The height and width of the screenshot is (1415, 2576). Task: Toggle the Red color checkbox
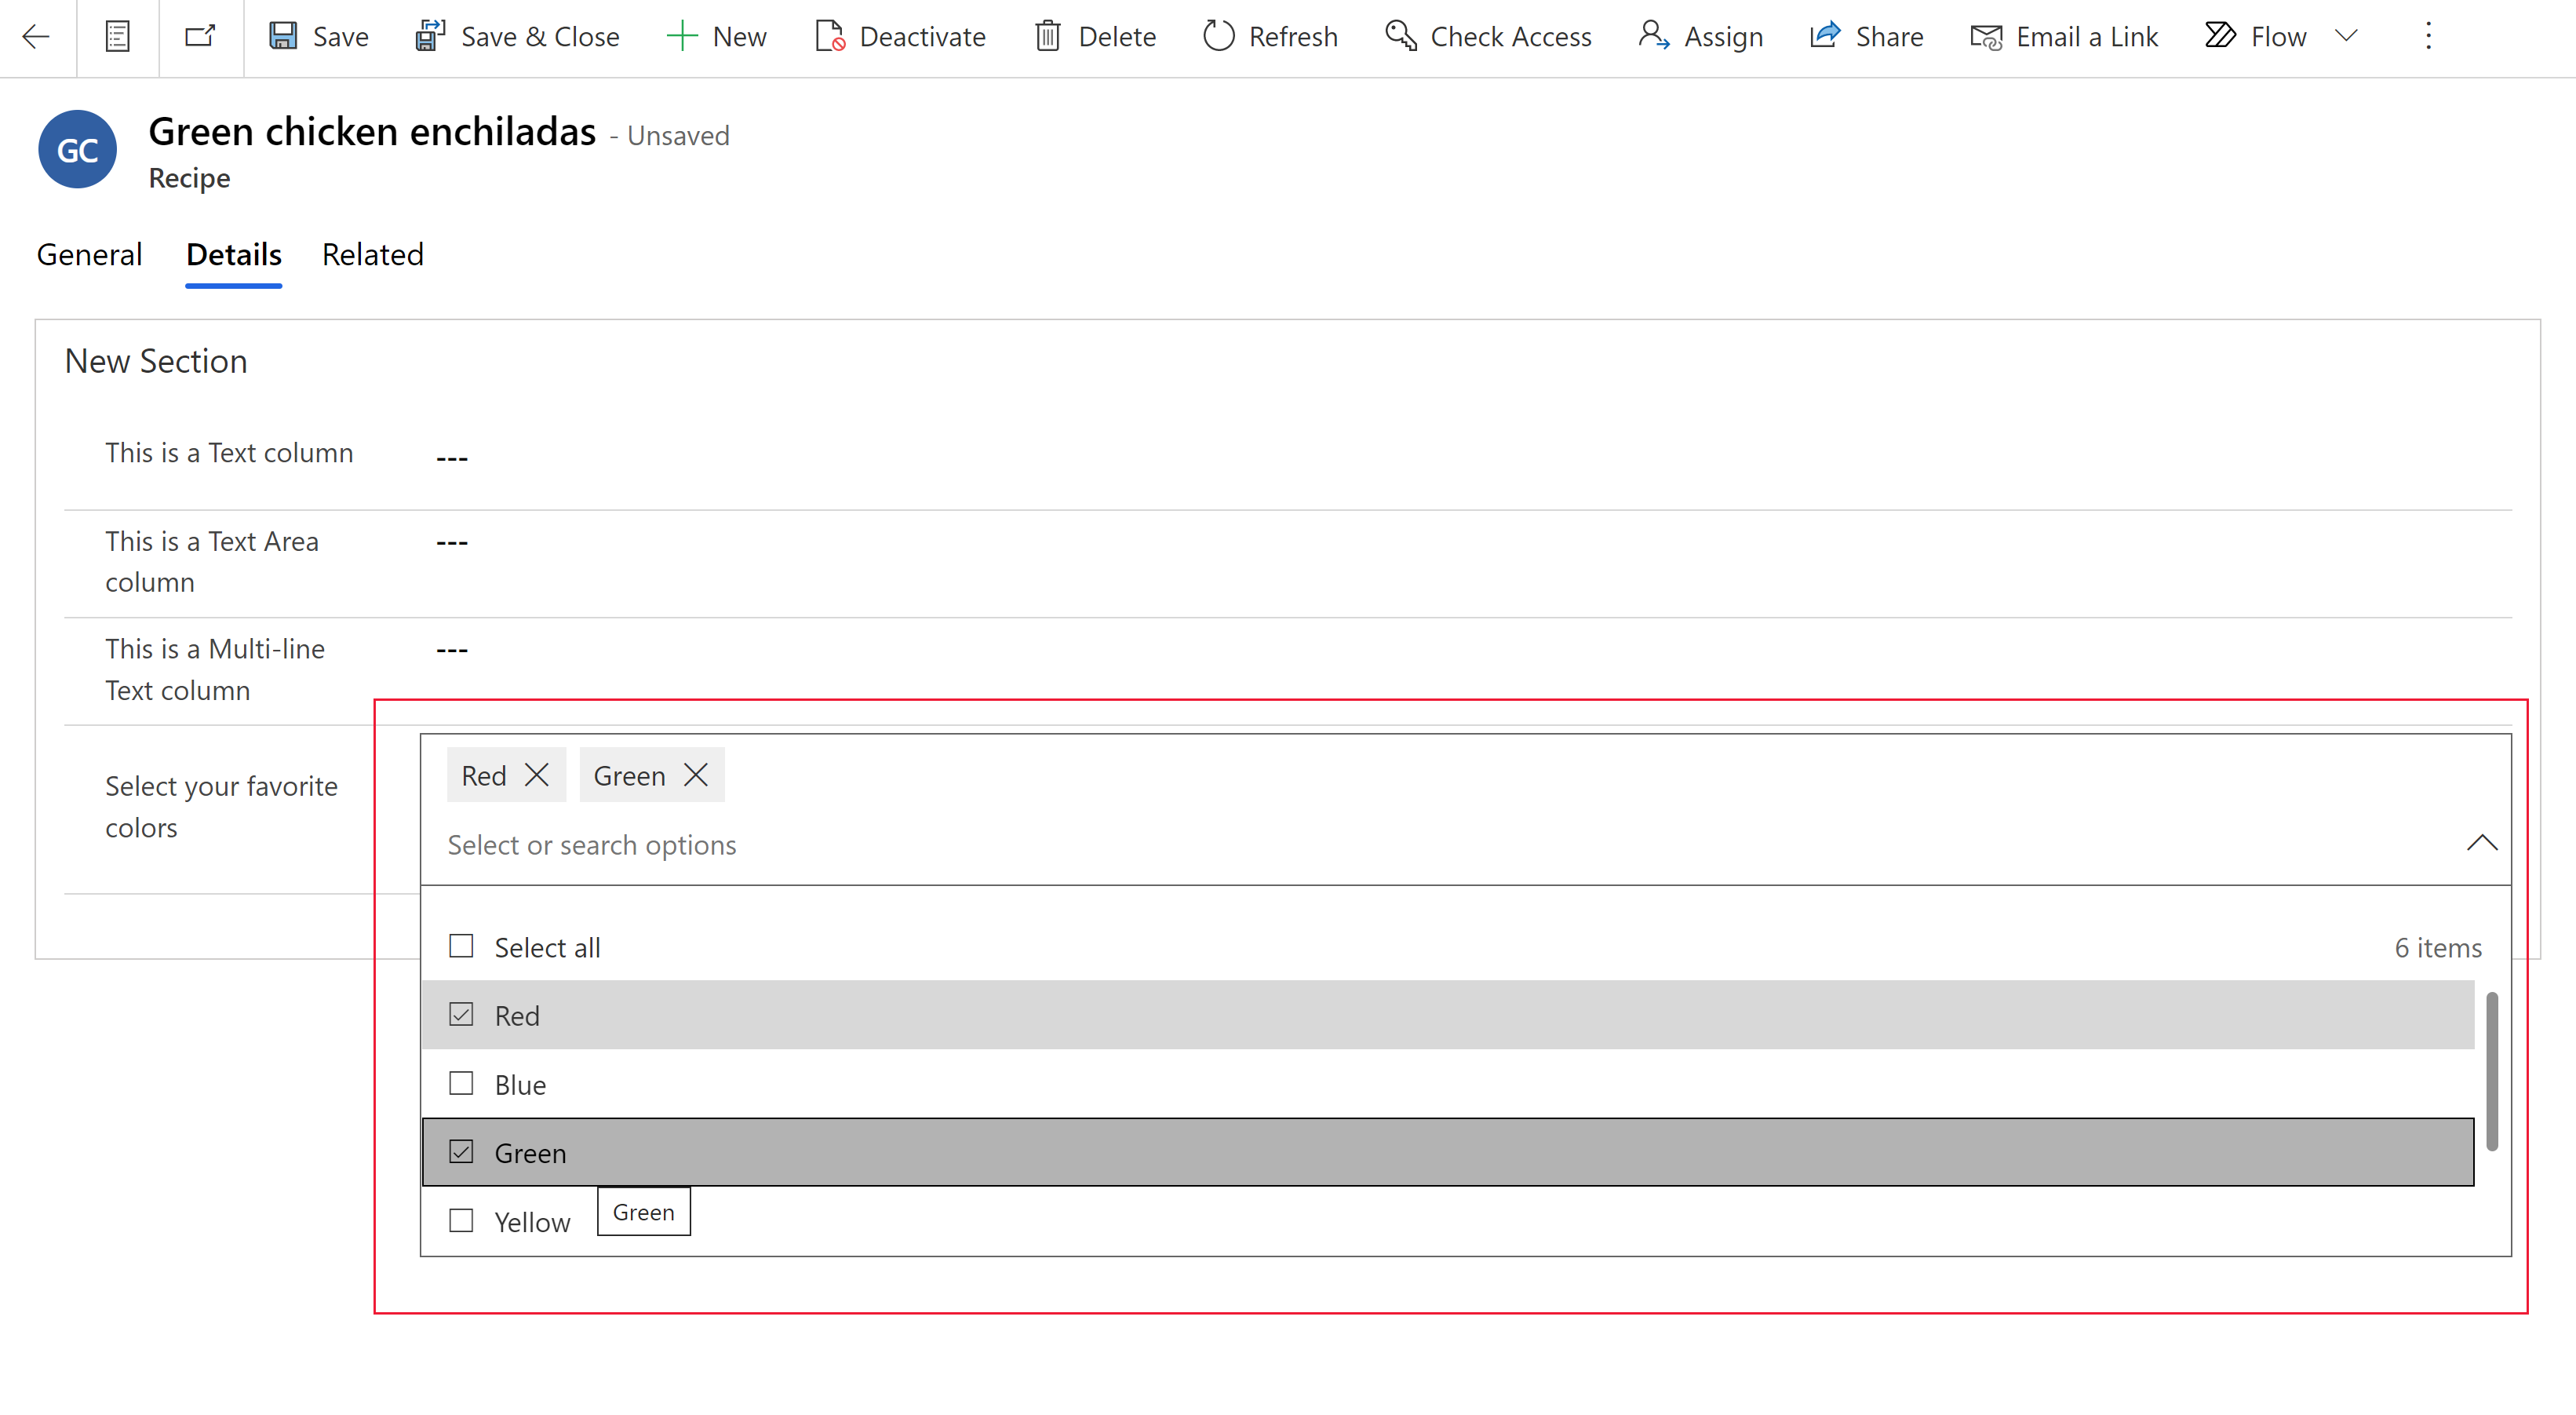[x=460, y=1014]
